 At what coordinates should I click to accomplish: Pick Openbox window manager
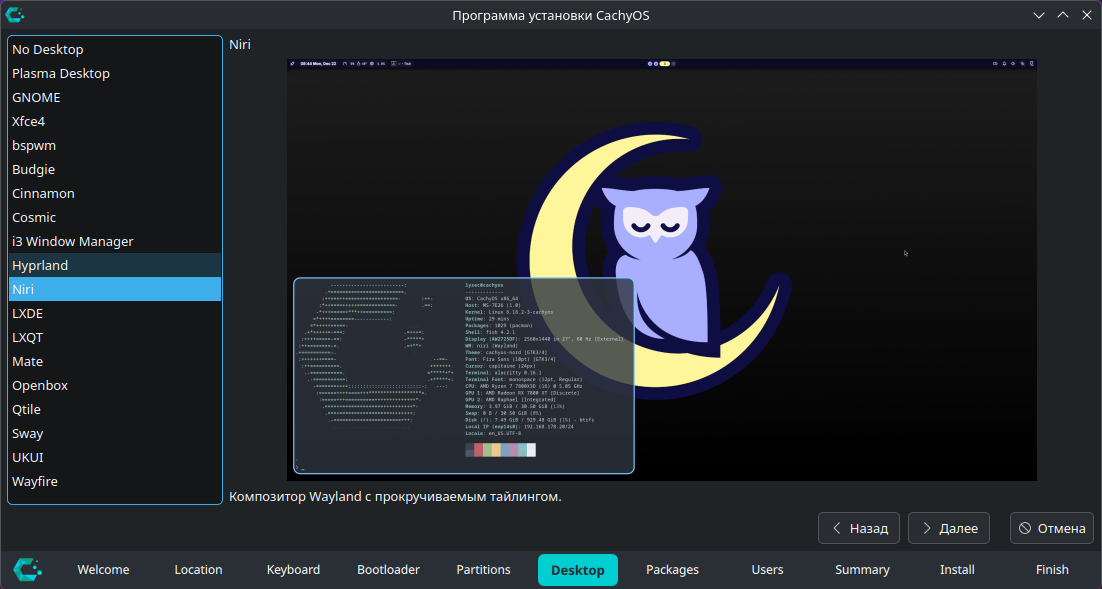pos(115,384)
